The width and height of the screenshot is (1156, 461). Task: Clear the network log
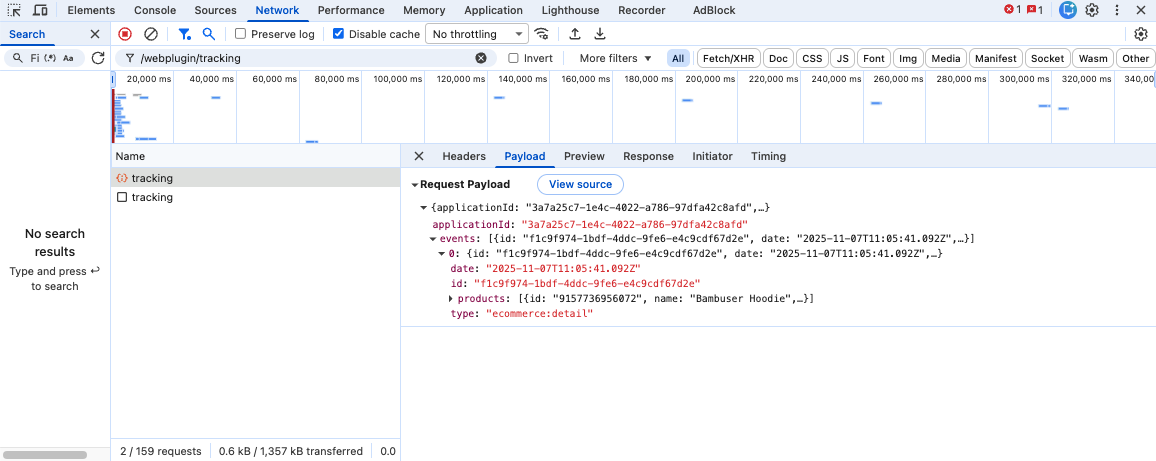coord(151,34)
